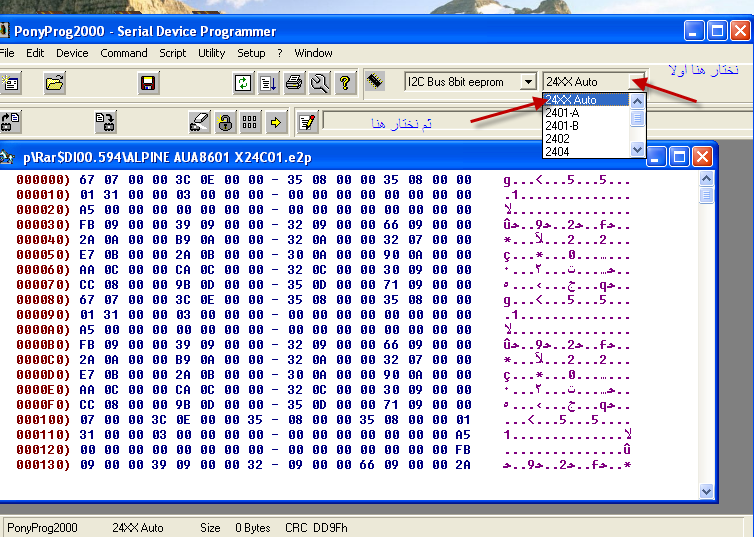Click the Reload Files green arrows icon

pos(243,83)
